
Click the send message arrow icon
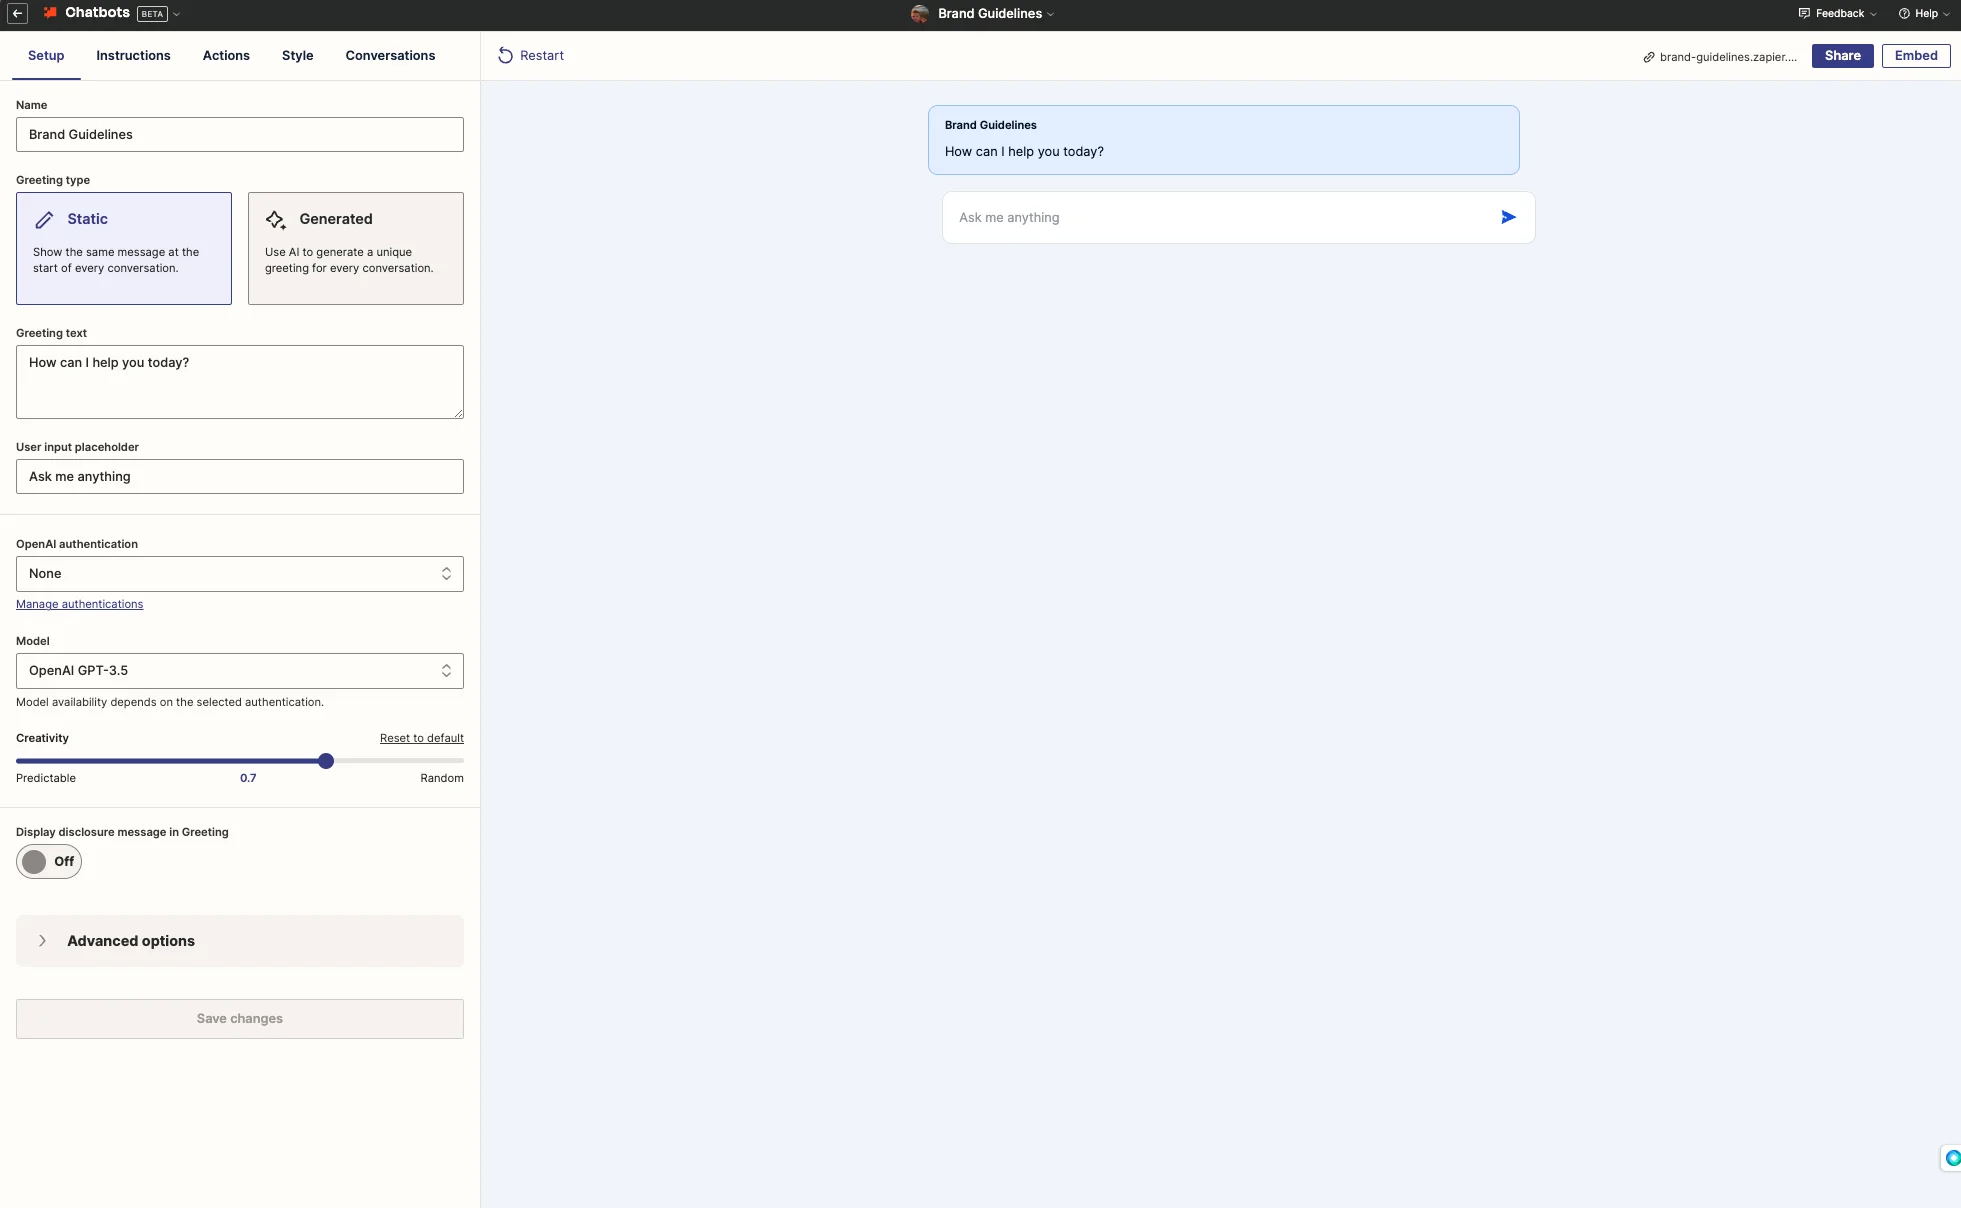(x=1508, y=217)
